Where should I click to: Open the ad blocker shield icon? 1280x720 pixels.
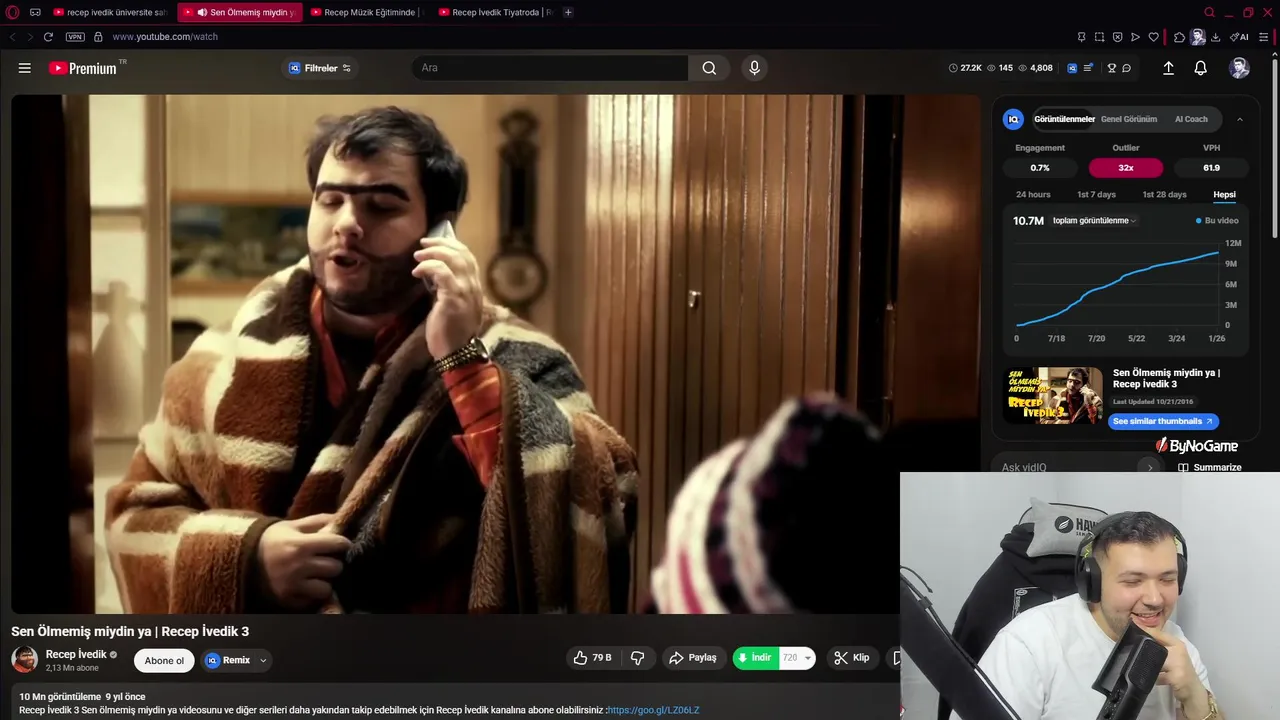1117,37
